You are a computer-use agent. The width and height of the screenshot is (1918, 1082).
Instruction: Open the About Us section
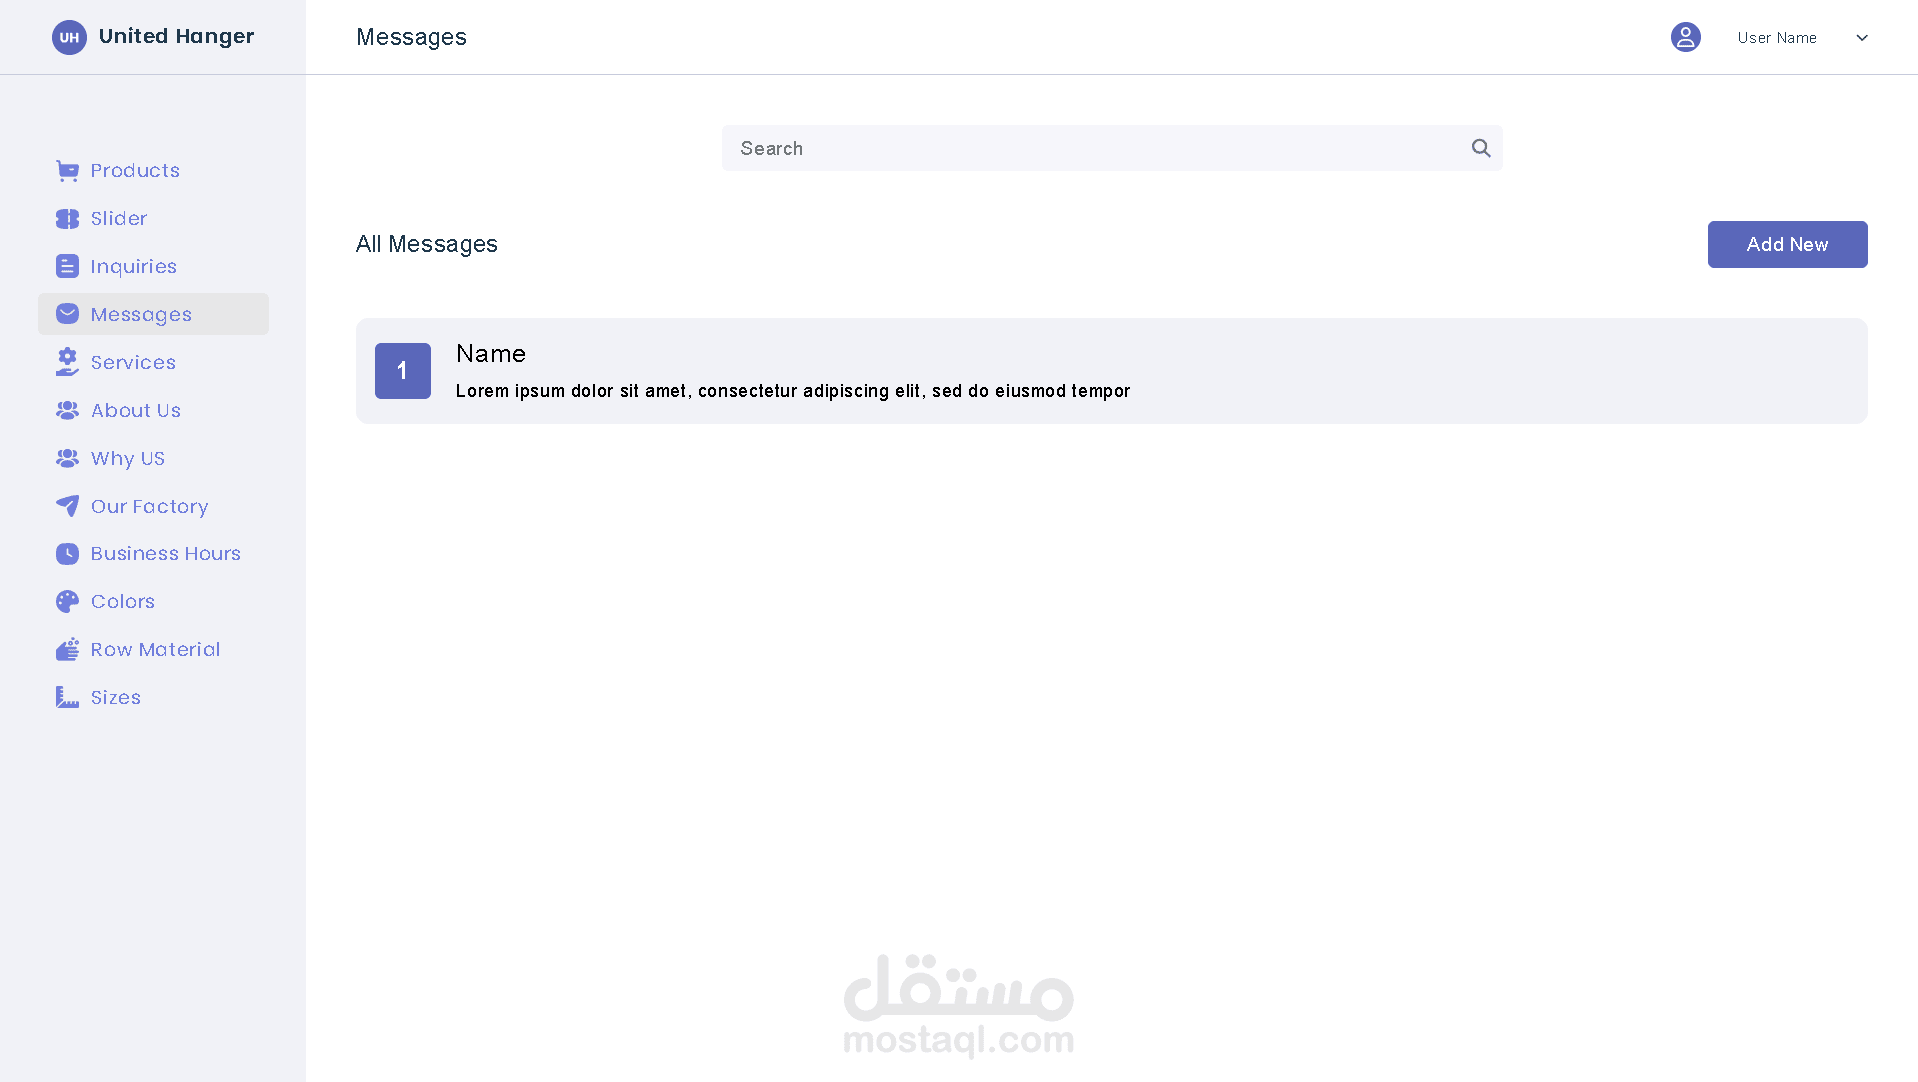click(154, 410)
